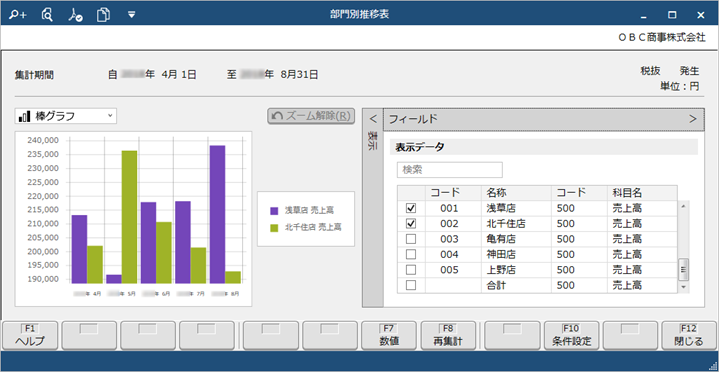Image resolution: width=719 pixels, height=372 pixels.
Task: Click the F8 再集計 button
Action: tap(448, 335)
